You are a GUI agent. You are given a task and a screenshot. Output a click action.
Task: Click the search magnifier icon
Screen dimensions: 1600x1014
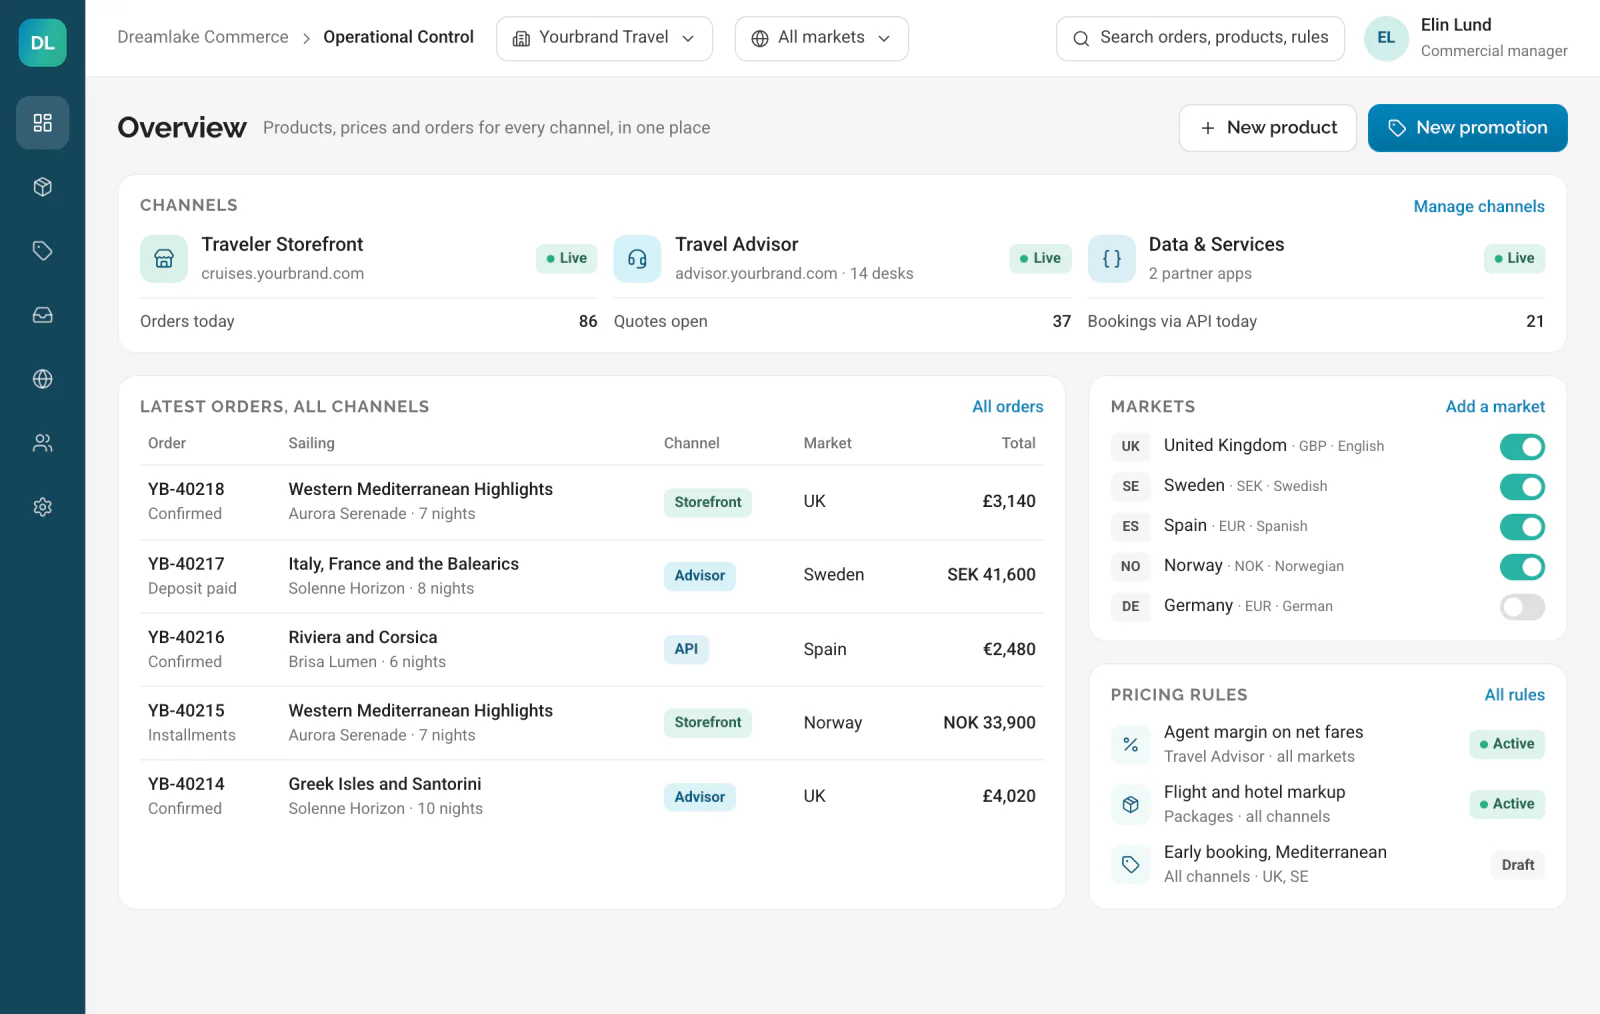tap(1081, 39)
